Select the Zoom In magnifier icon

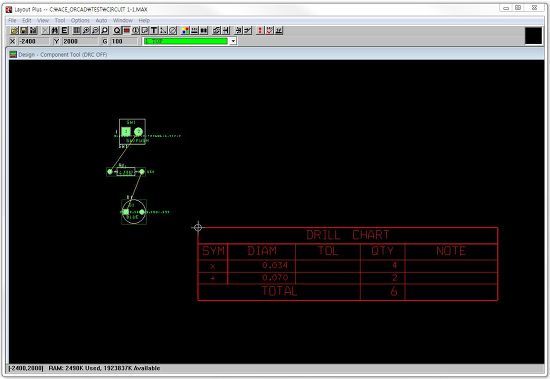(x=86, y=31)
